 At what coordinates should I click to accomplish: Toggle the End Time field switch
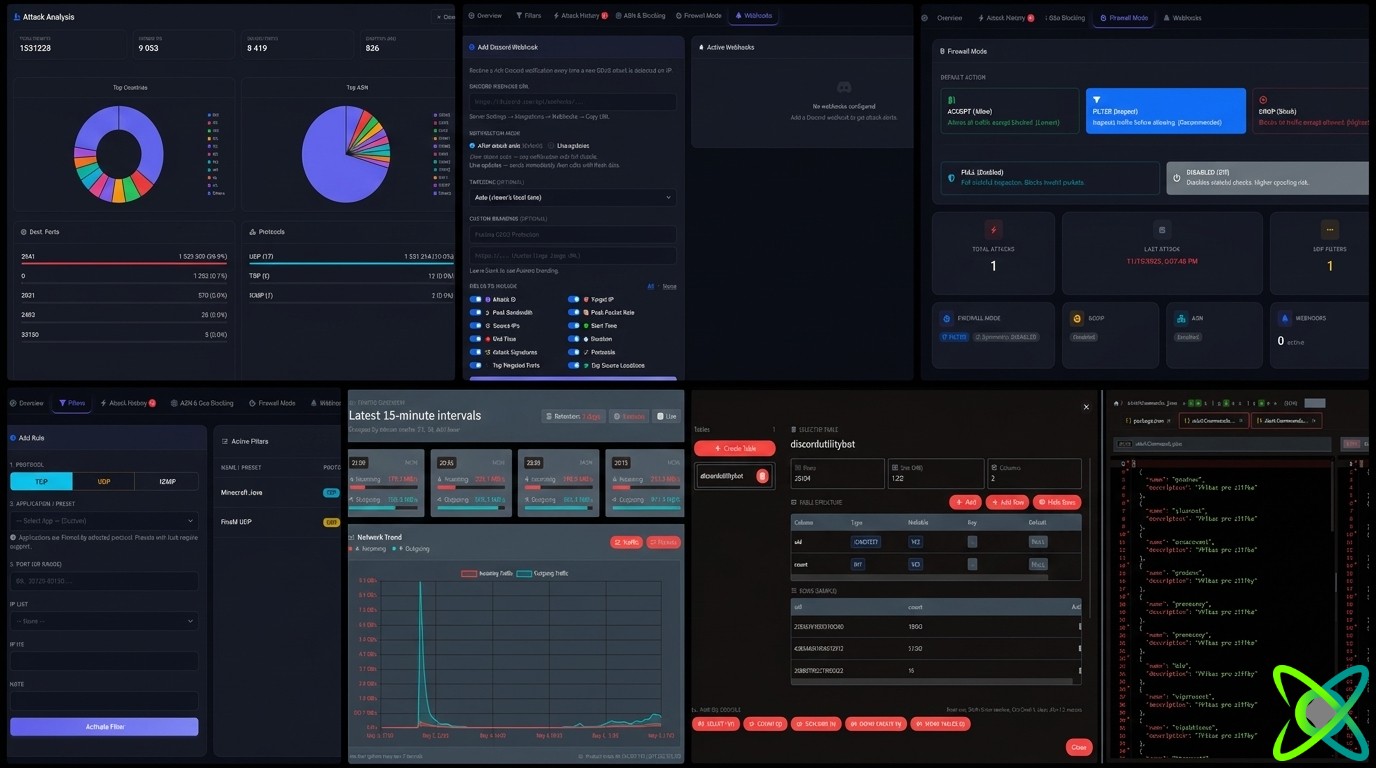tap(476, 339)
